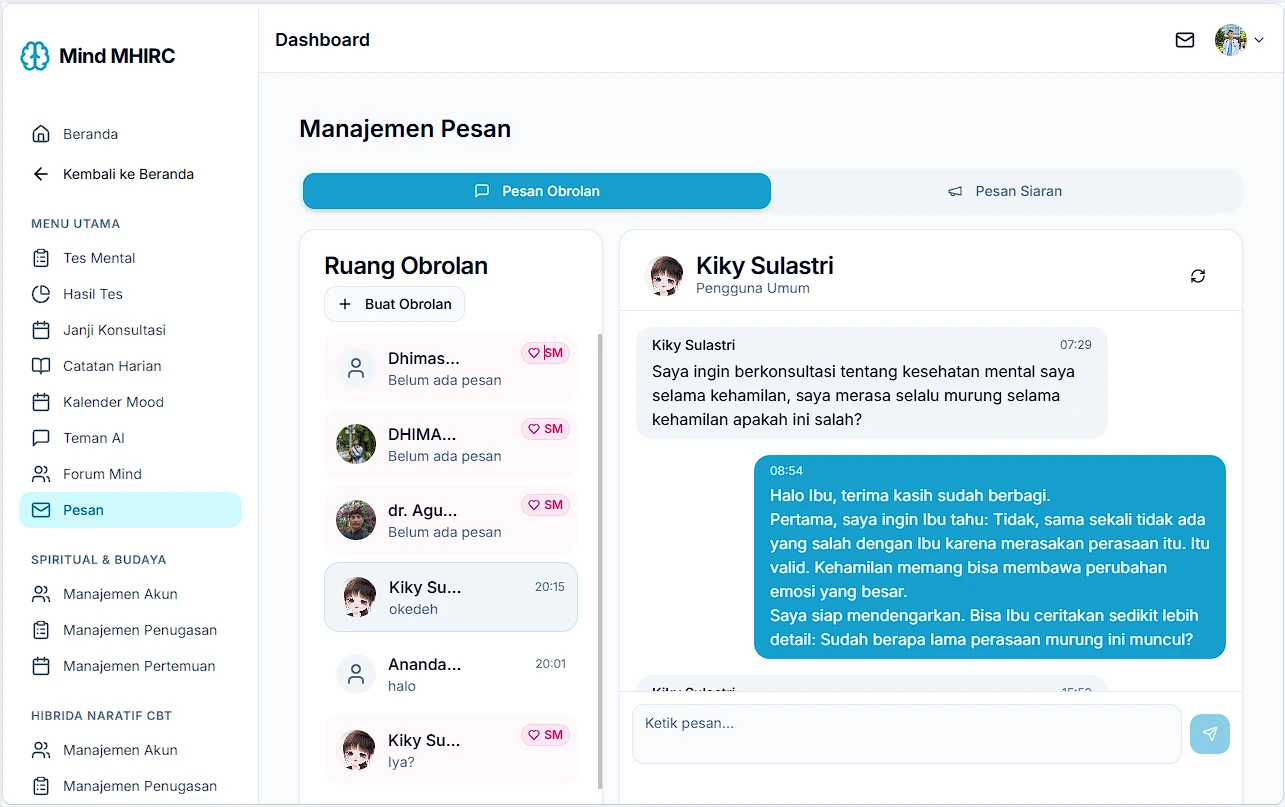Click the Ketik pesan message input field
The height and width of the screenshot is (807, 1285).
pyautogui.click(x=907, y=734)
